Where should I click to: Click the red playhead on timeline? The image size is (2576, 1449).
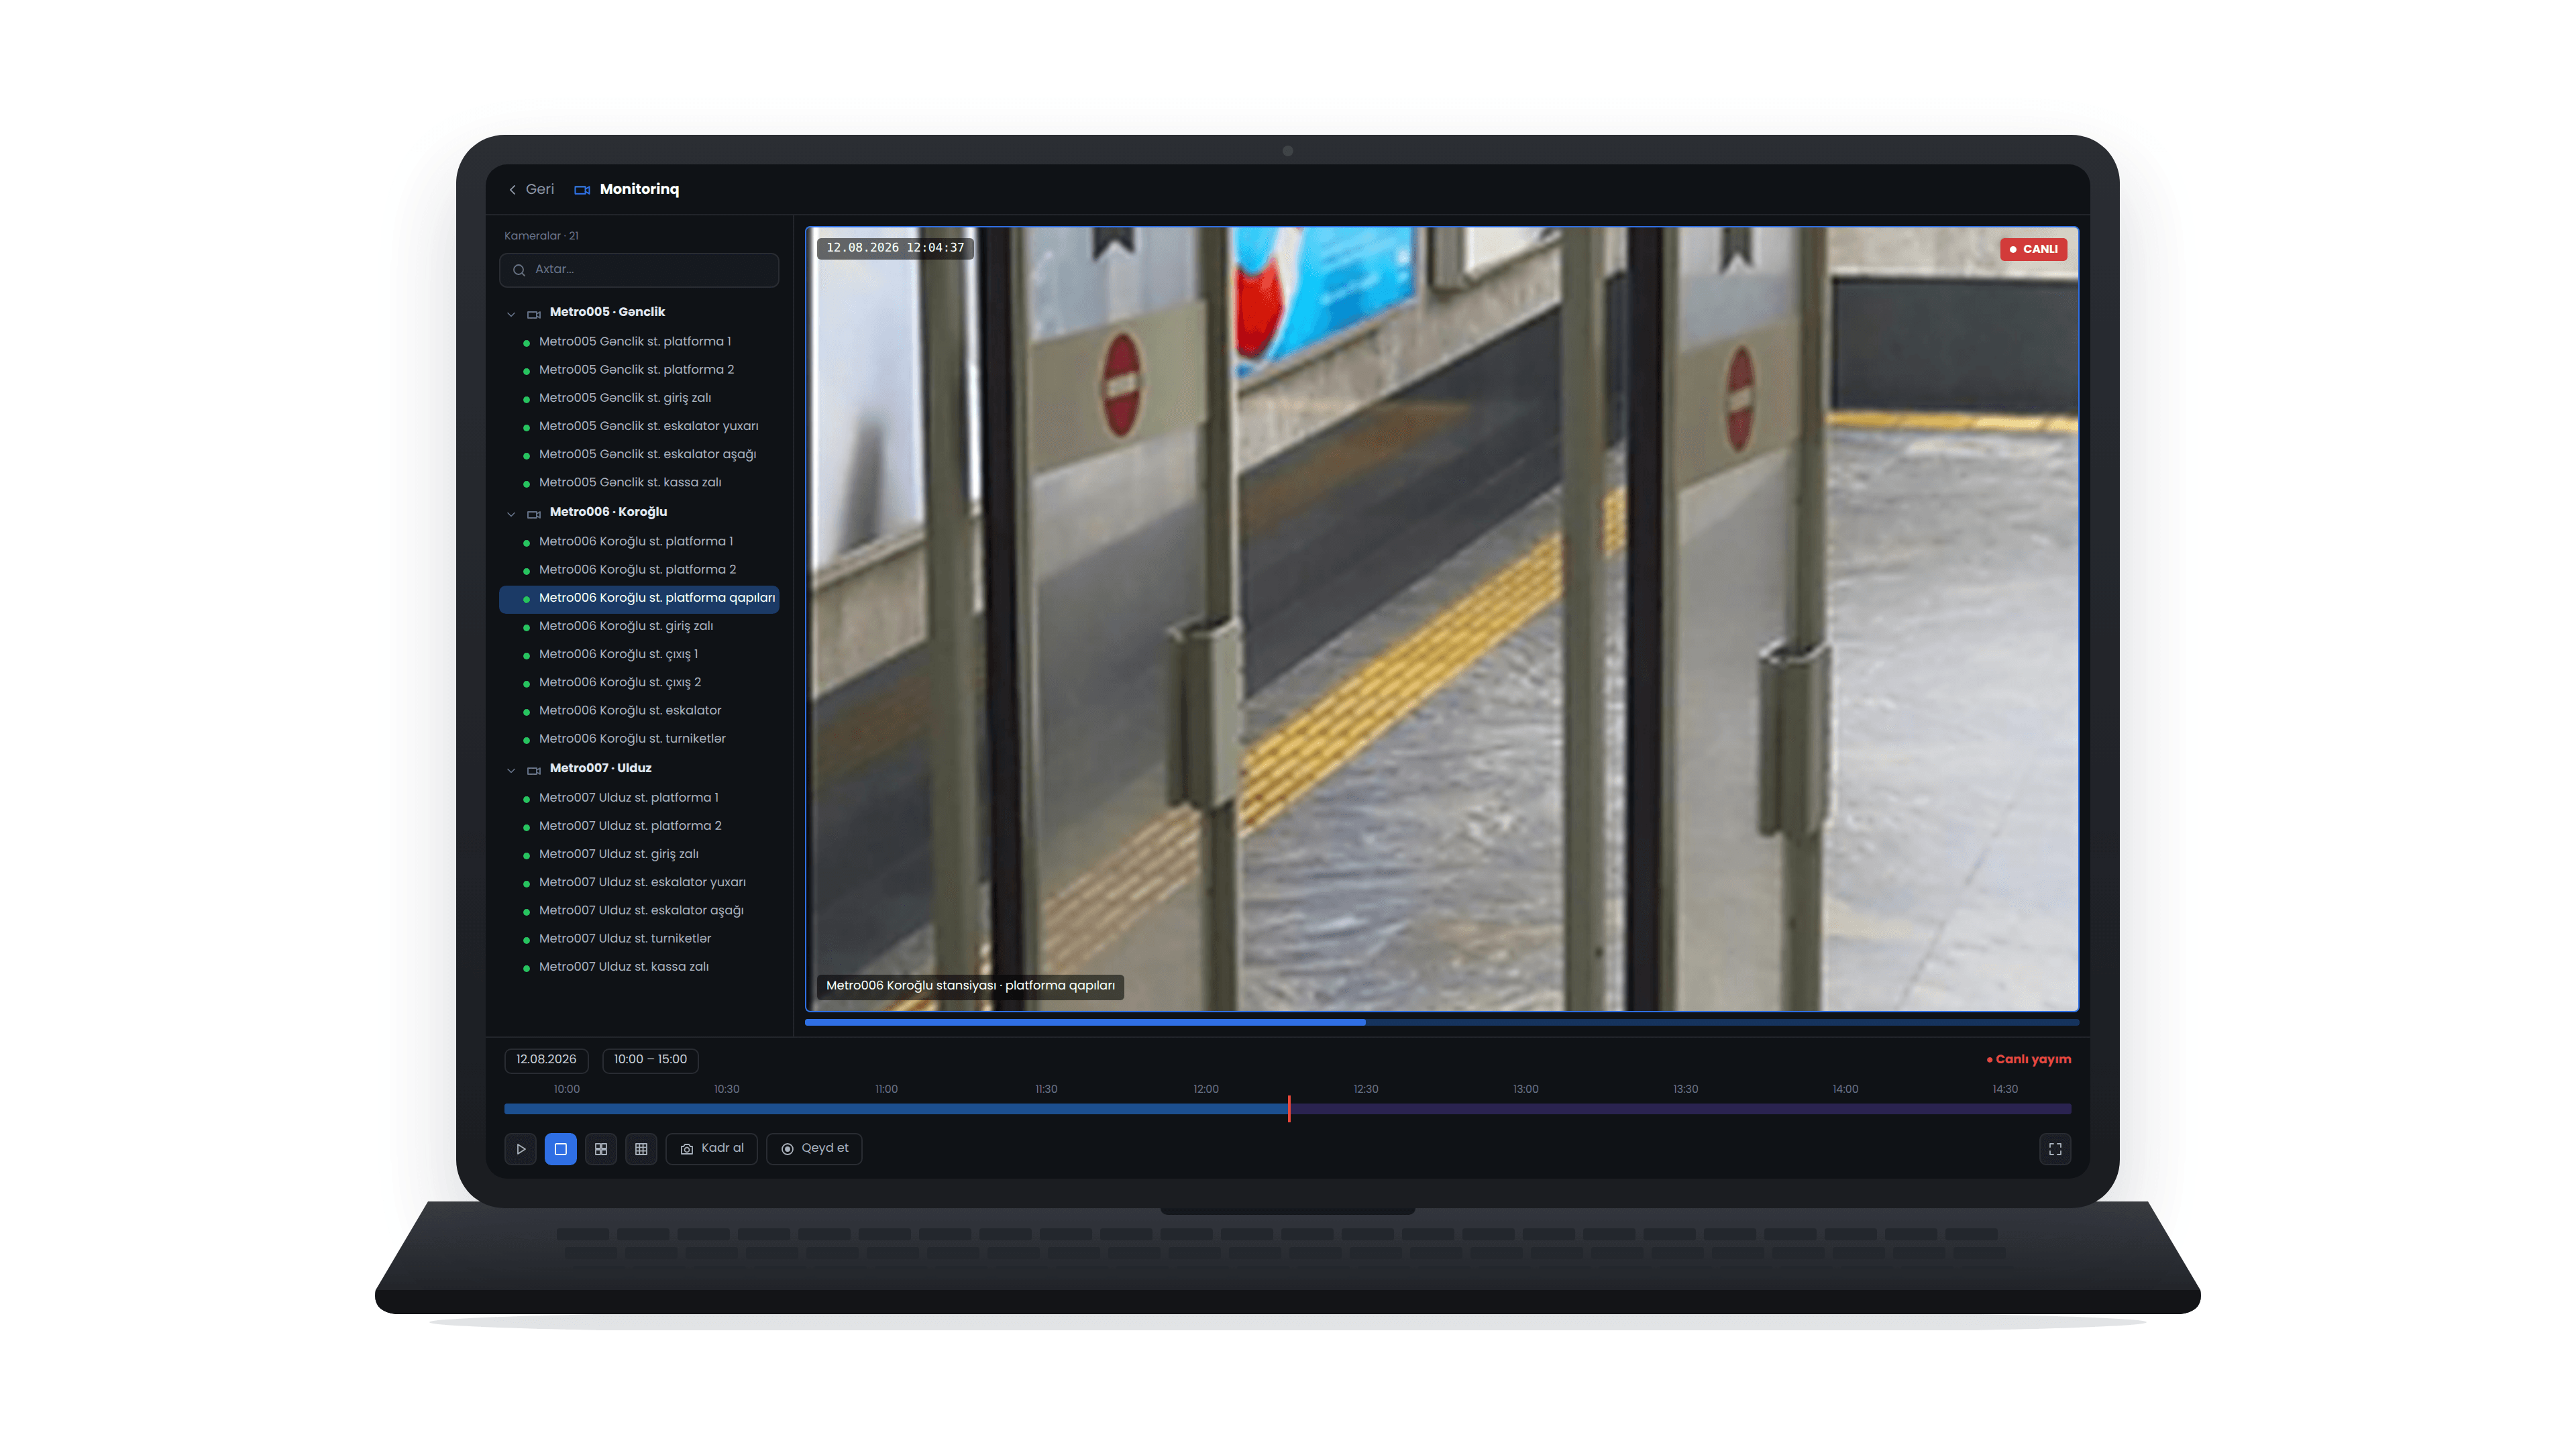tap(1289, 1108)
